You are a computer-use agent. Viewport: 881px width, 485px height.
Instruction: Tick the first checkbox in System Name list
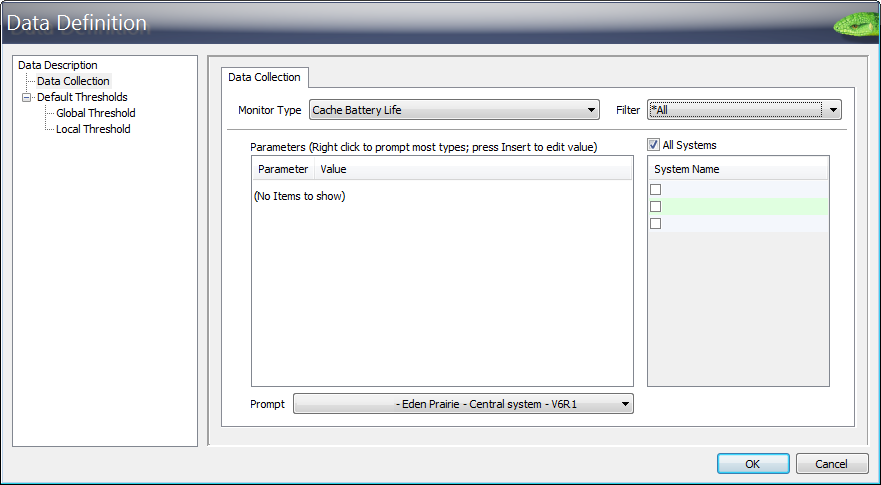tap(656, 189)
